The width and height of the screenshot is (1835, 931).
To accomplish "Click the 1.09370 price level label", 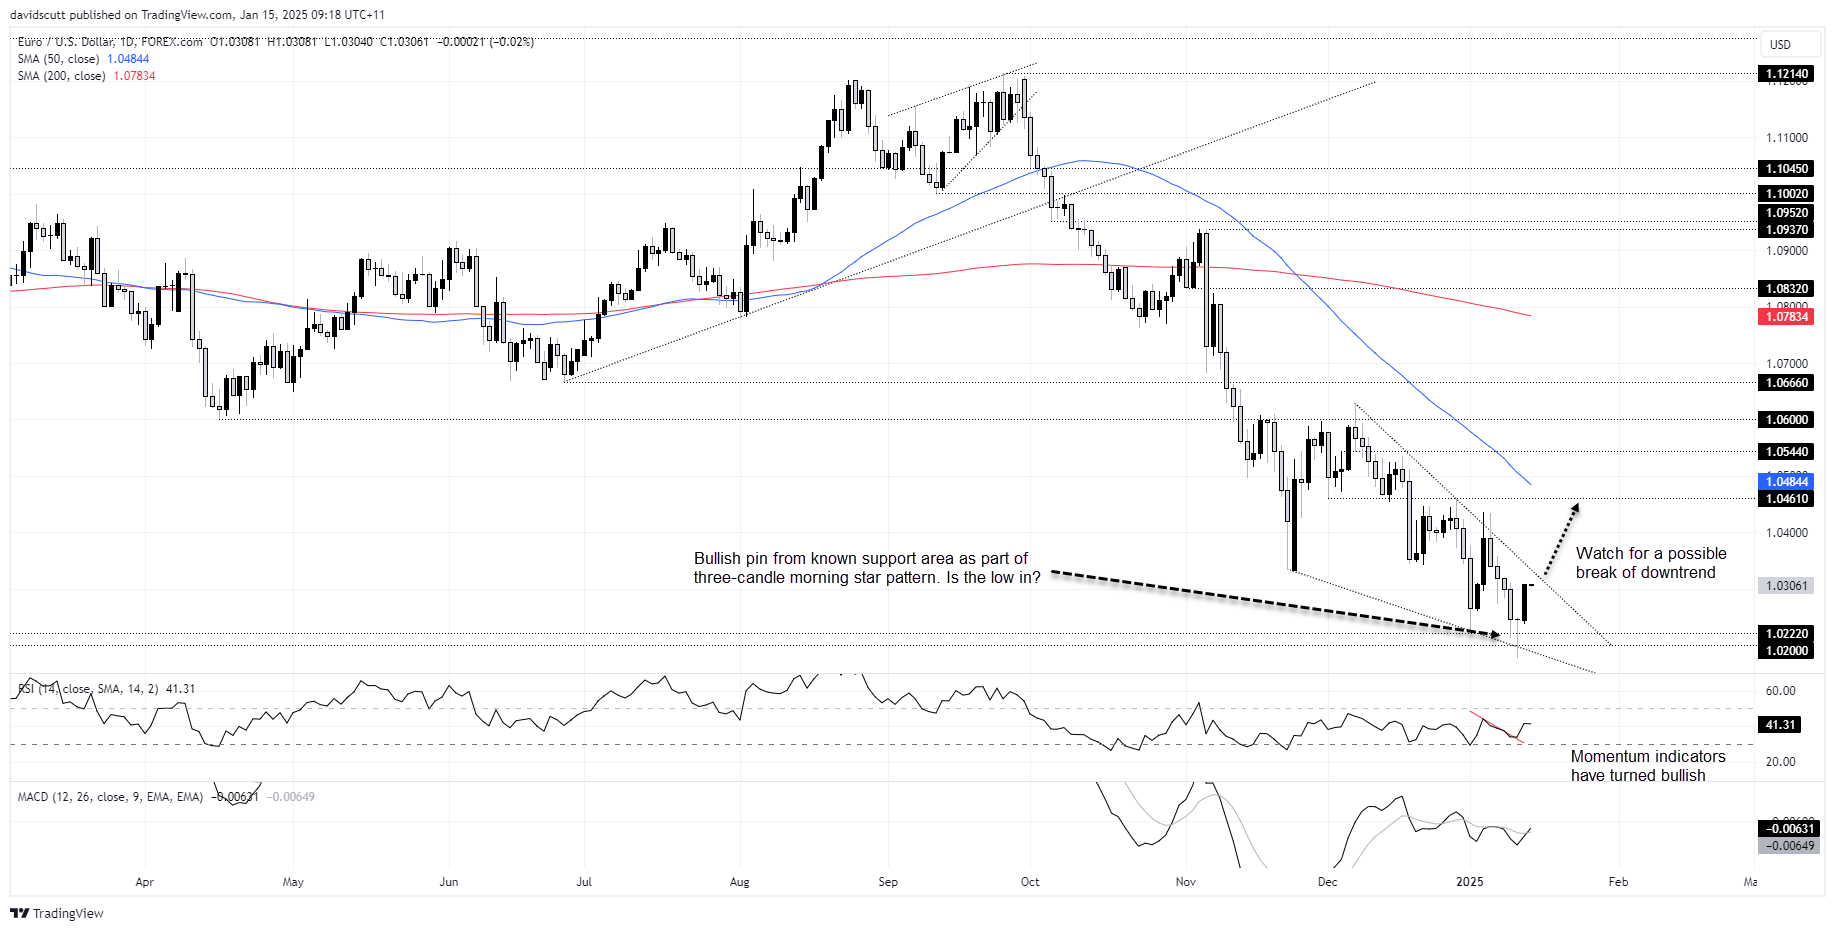I will pyautogui.click(x=1786, y=230).
